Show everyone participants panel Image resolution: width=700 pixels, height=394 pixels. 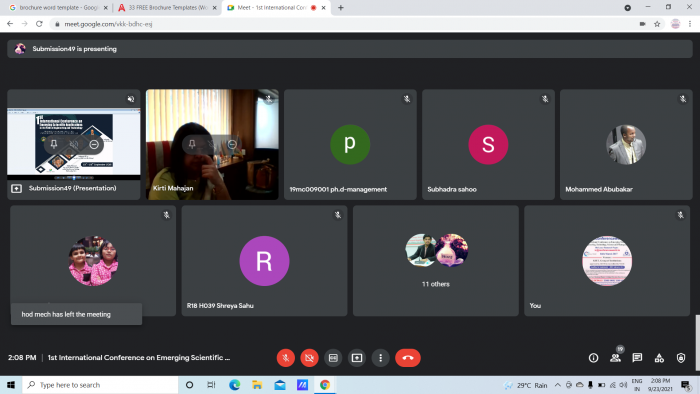click(615, 358)
